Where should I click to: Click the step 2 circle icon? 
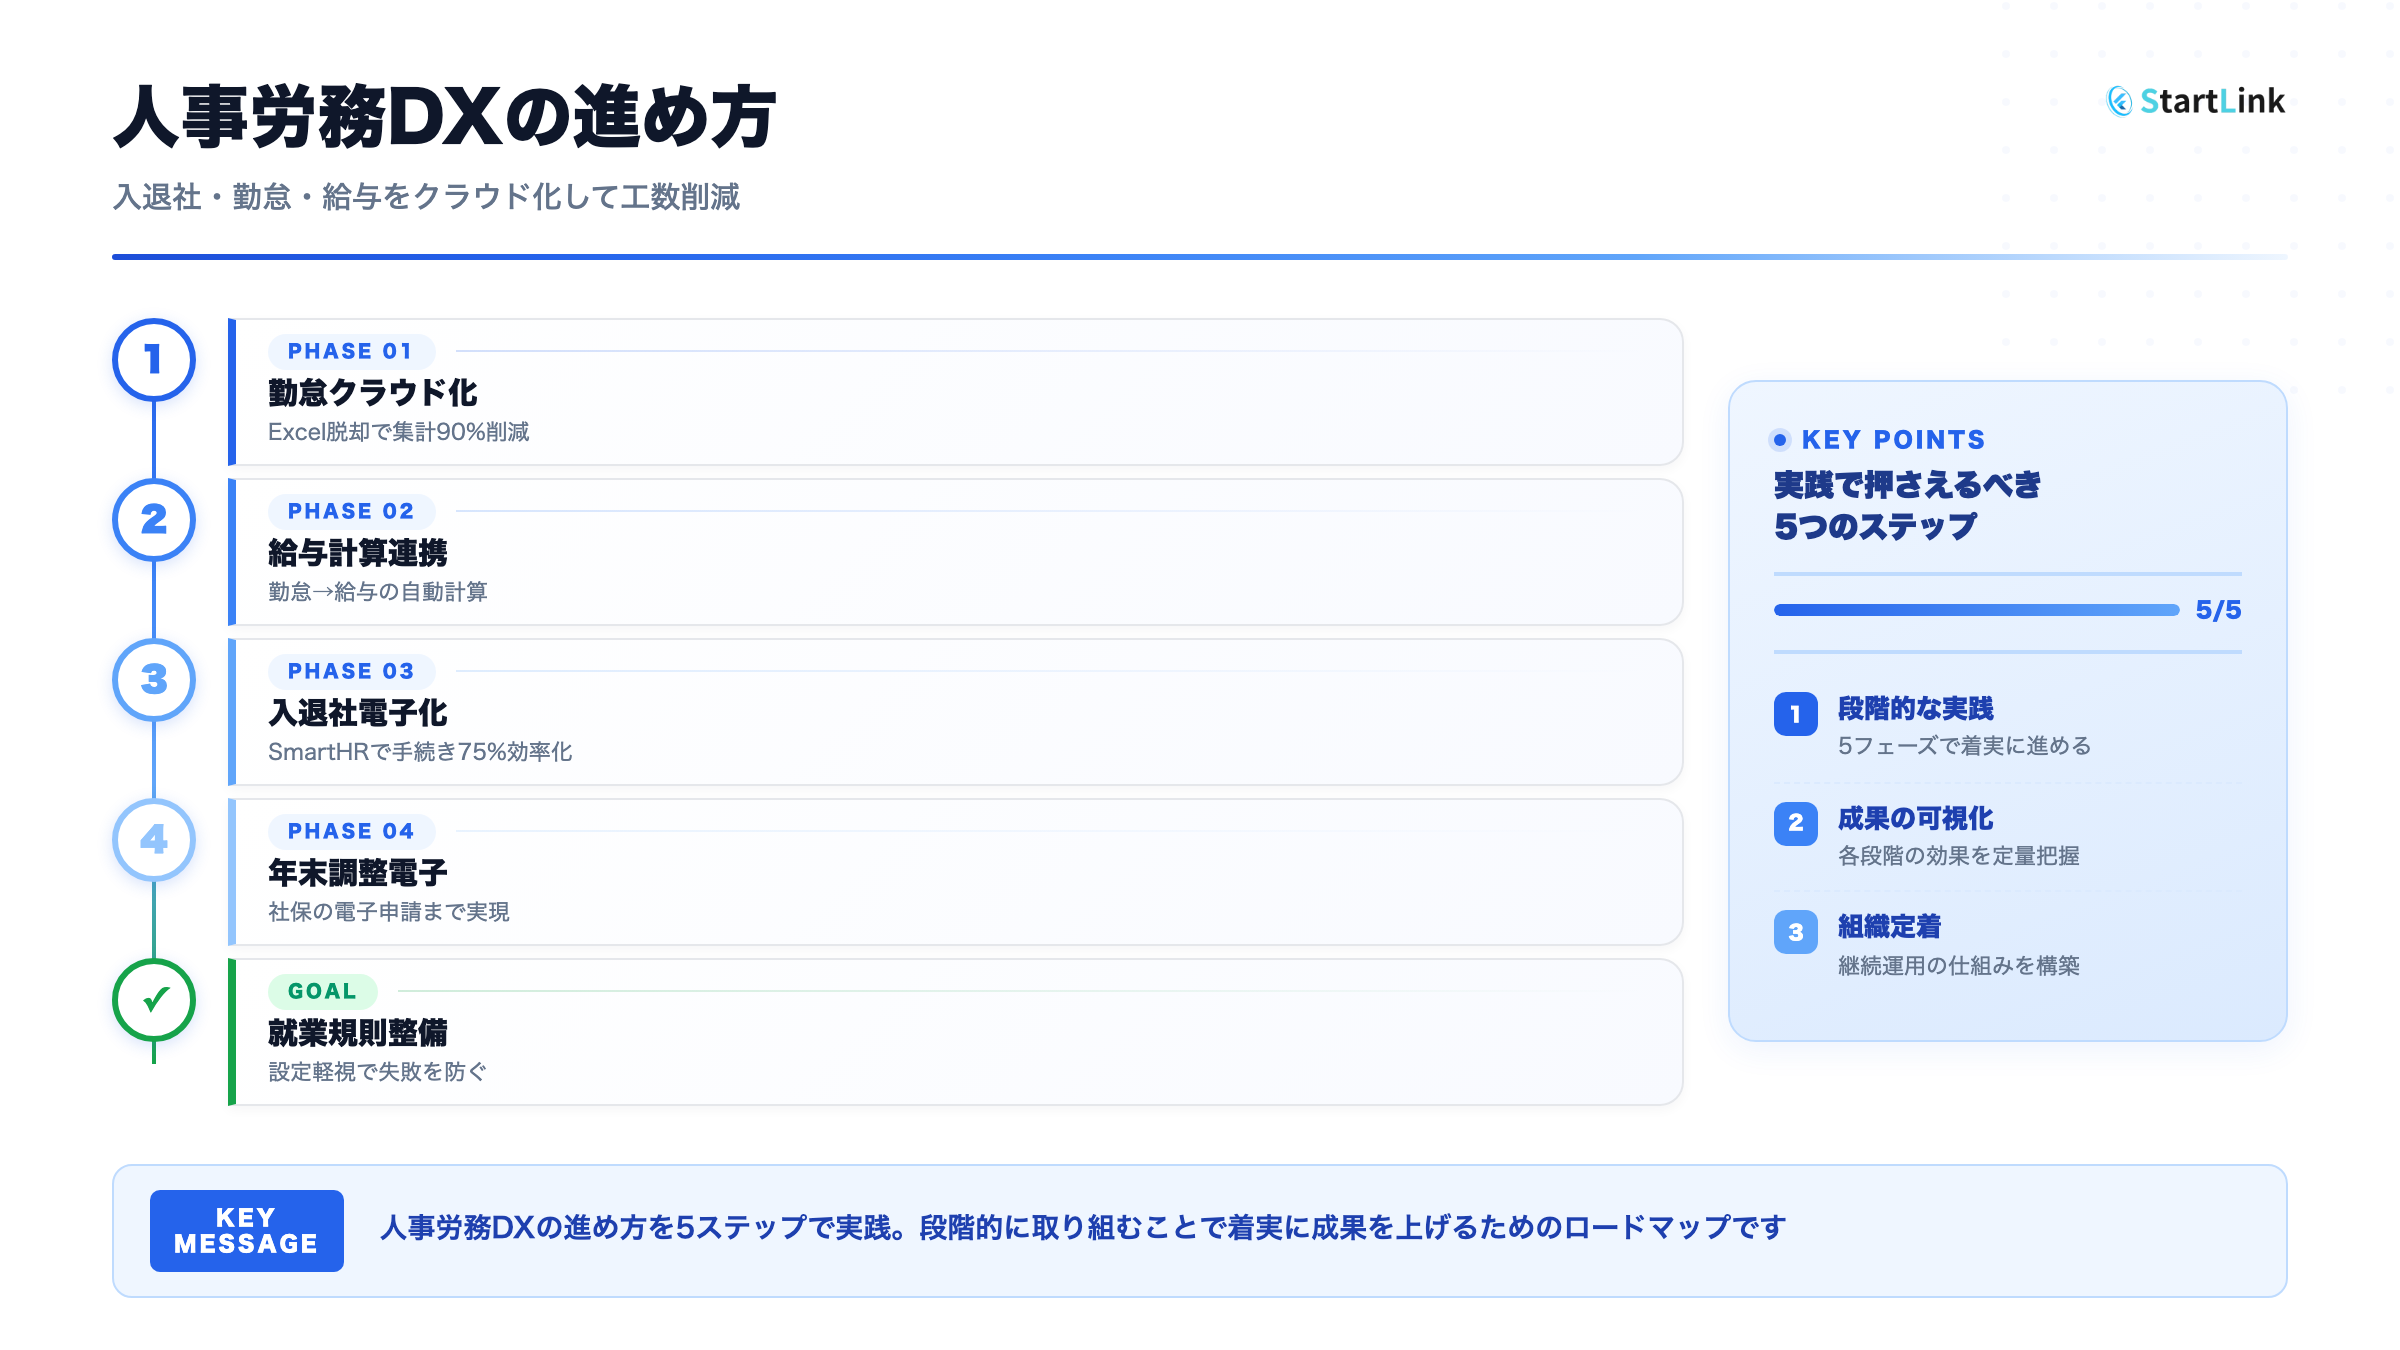point(153,520)
